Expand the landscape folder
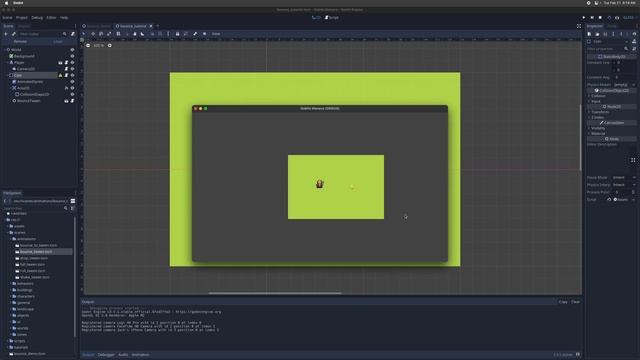 coord(11,309)
